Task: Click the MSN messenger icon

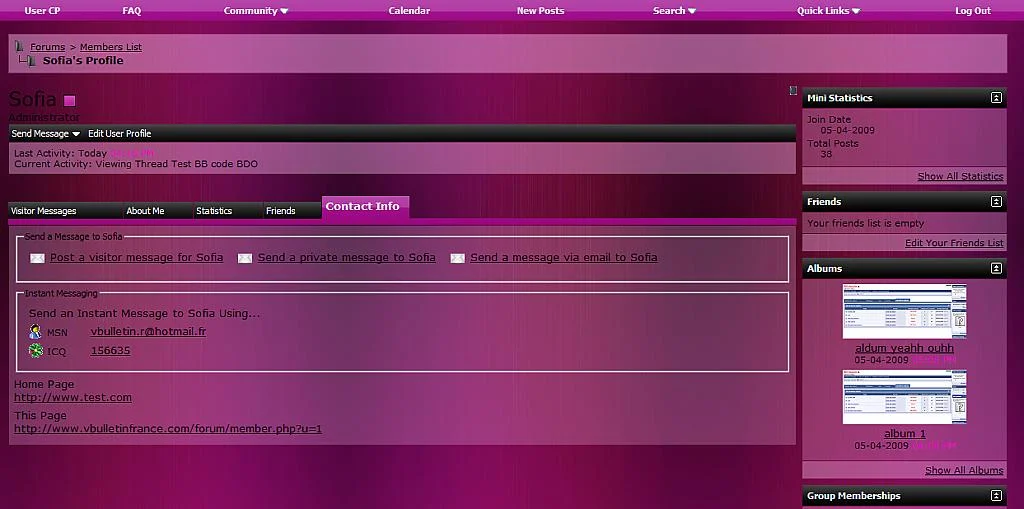Action: pos(36,332)
